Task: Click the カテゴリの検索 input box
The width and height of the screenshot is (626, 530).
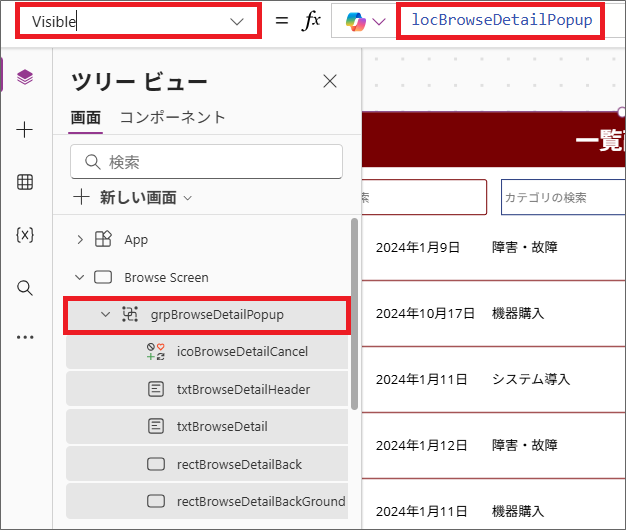Action: coord(562,197)
